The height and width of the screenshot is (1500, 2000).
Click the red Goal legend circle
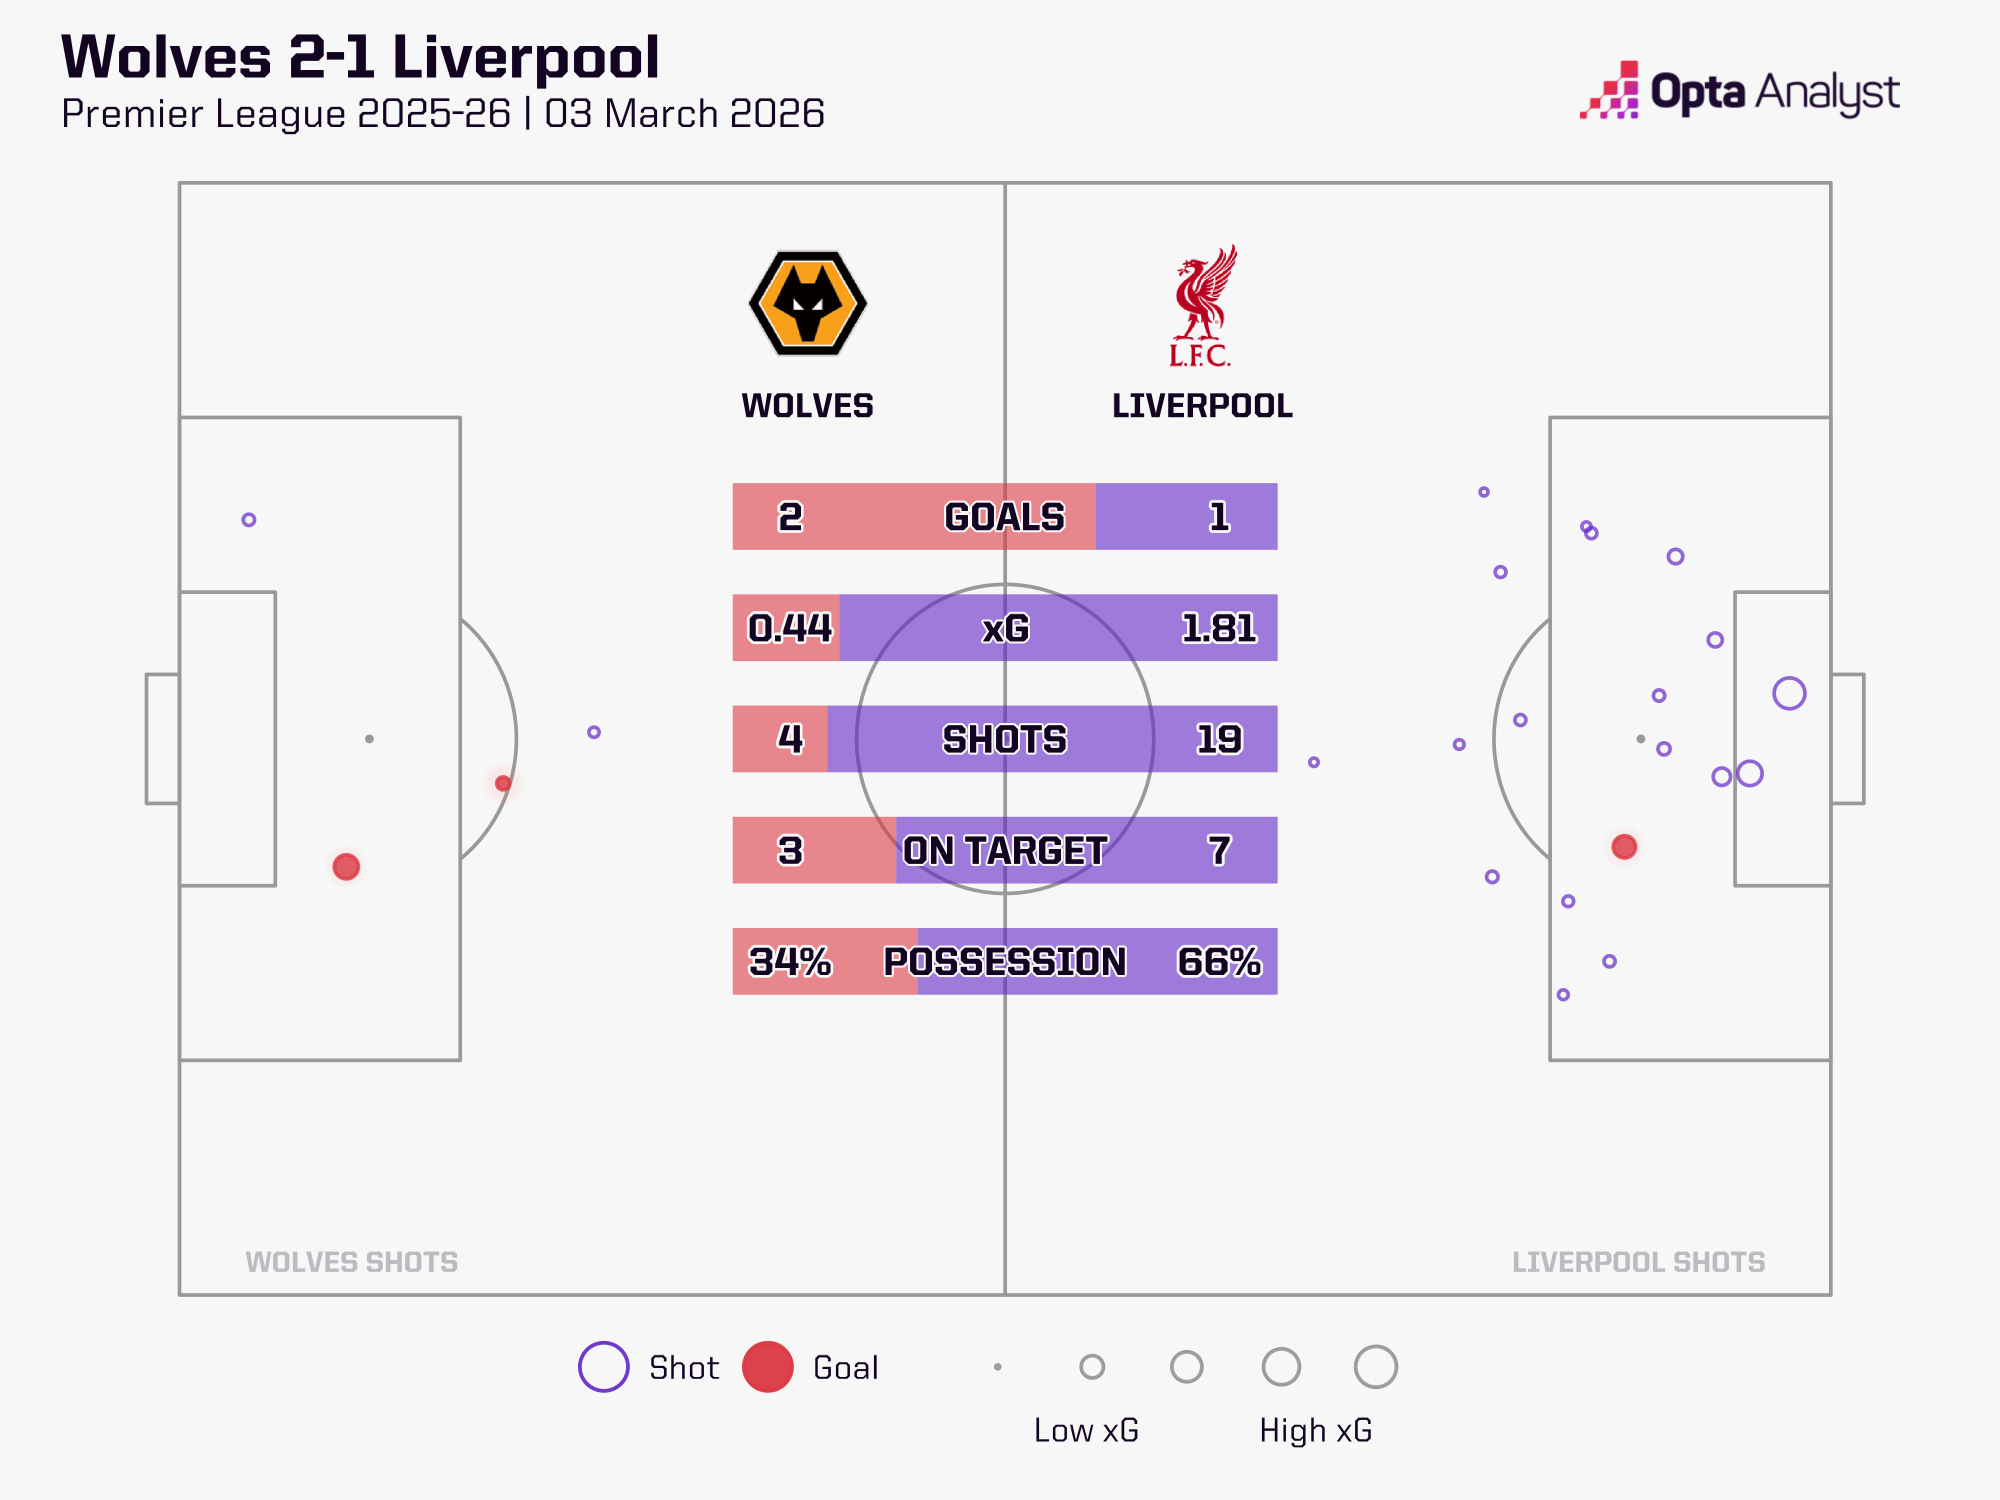(x=768, y=1367)
